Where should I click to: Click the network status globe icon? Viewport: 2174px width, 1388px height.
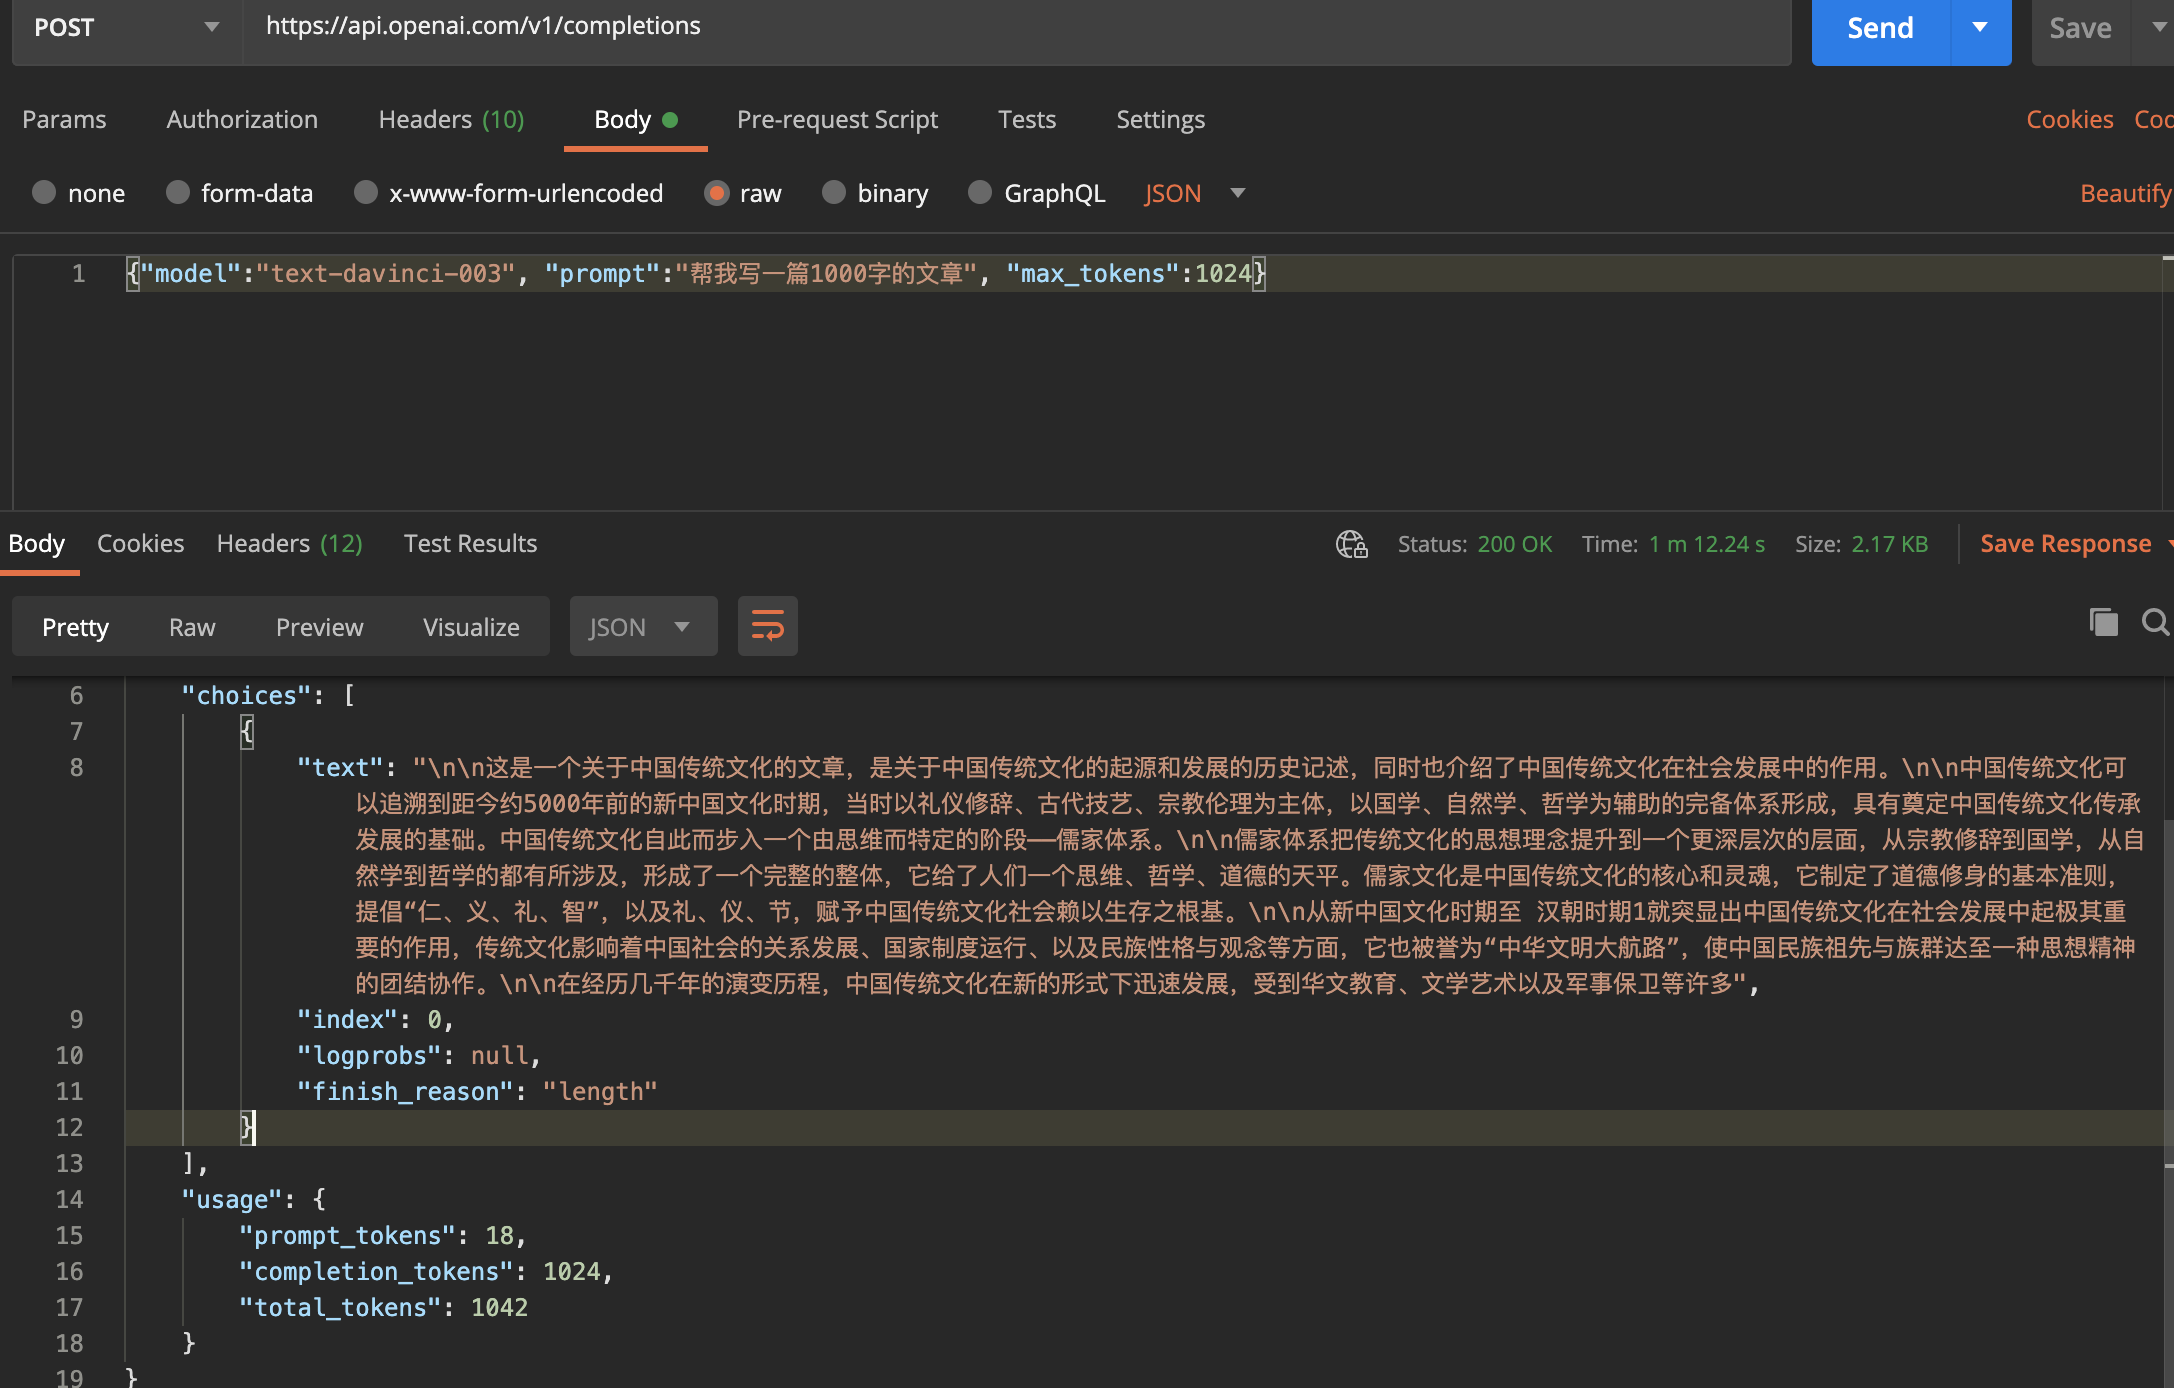(1351, 545)
